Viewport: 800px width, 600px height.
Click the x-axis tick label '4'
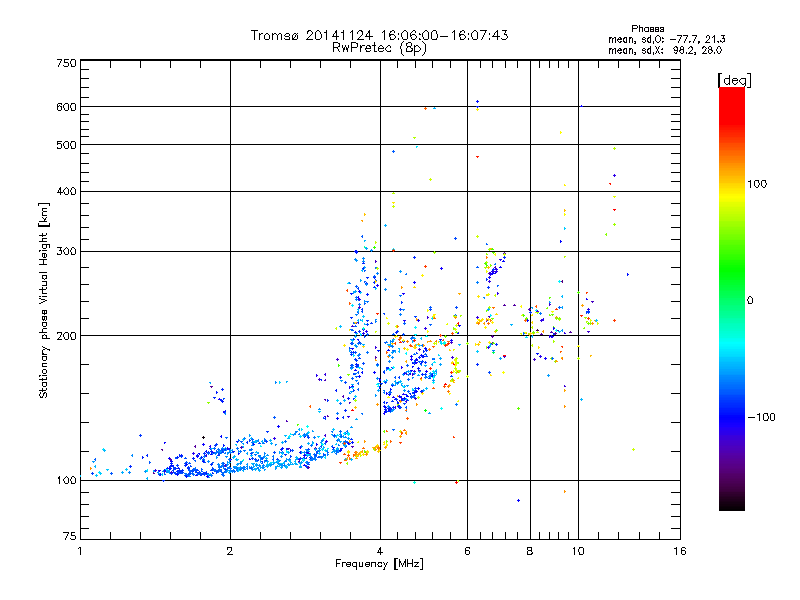click(380, 551)
